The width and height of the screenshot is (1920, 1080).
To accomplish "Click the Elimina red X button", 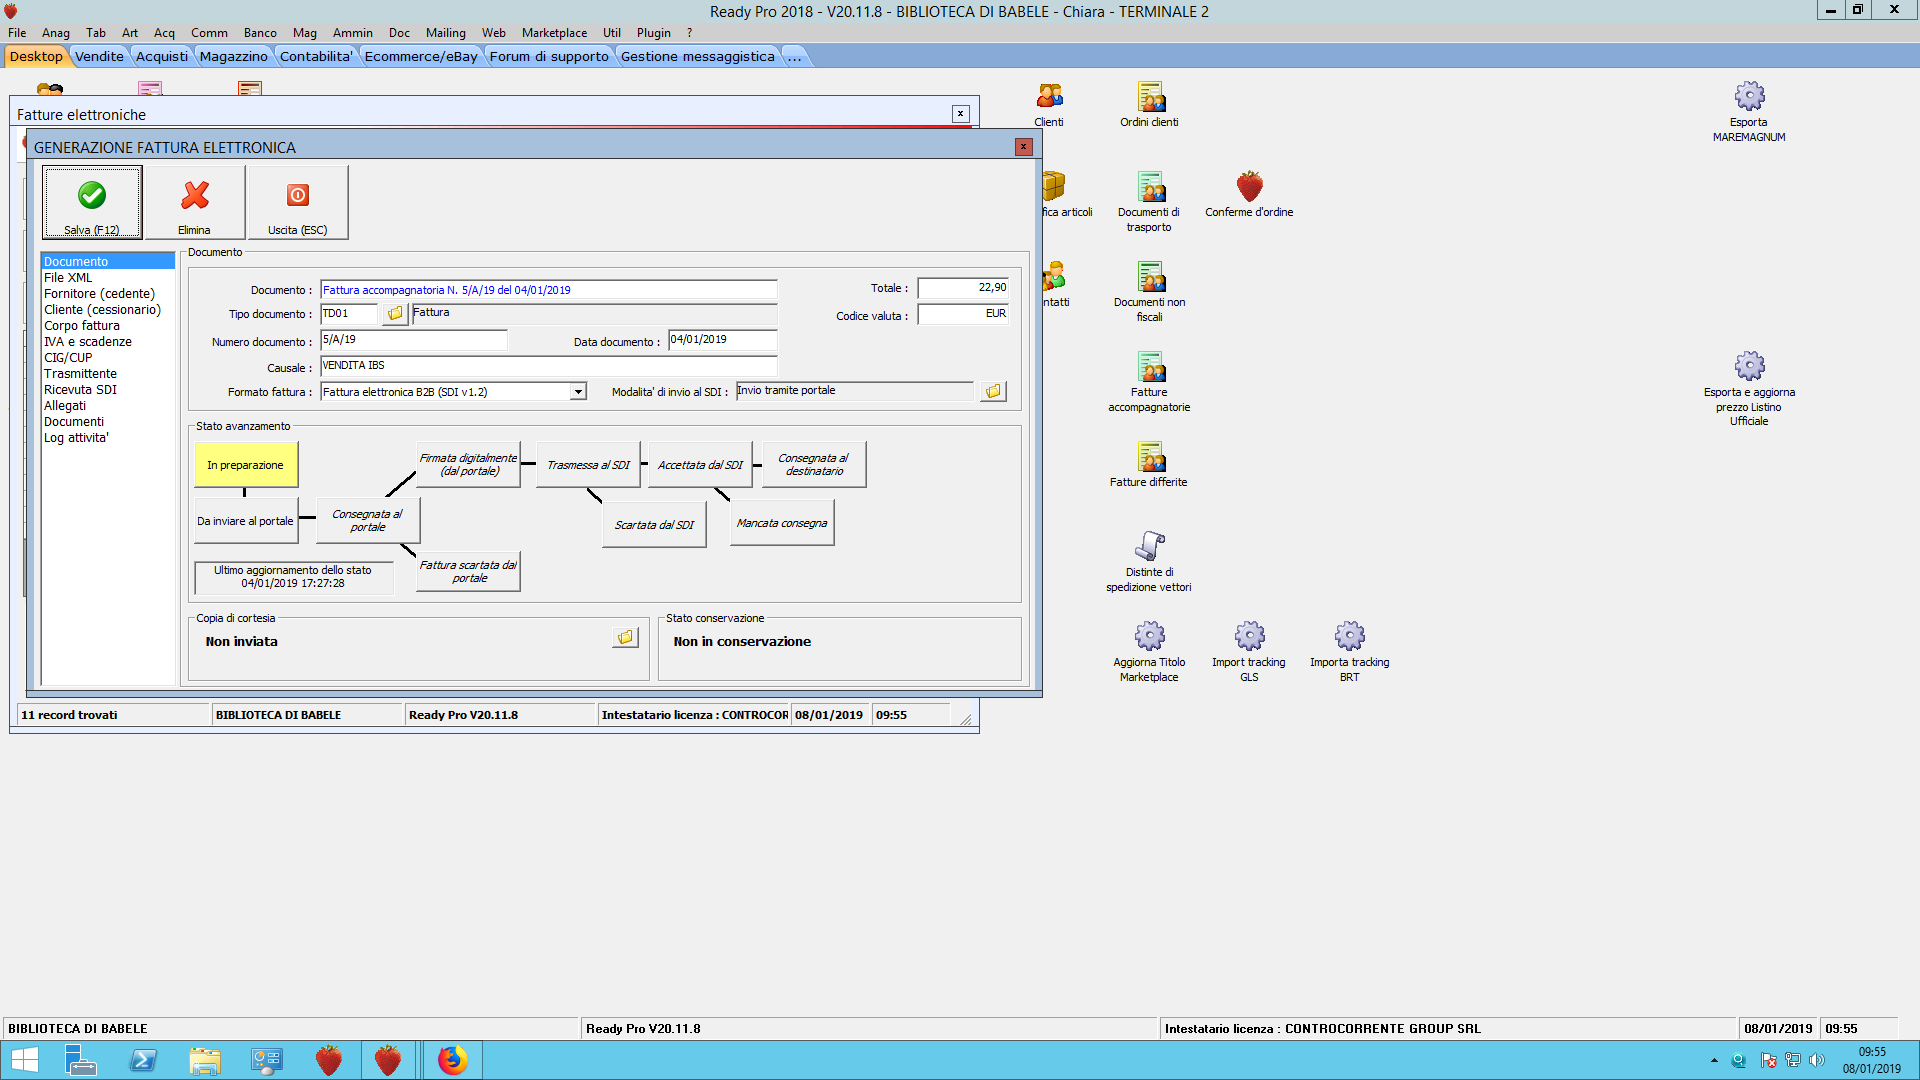I will click(x=195, y=202).
